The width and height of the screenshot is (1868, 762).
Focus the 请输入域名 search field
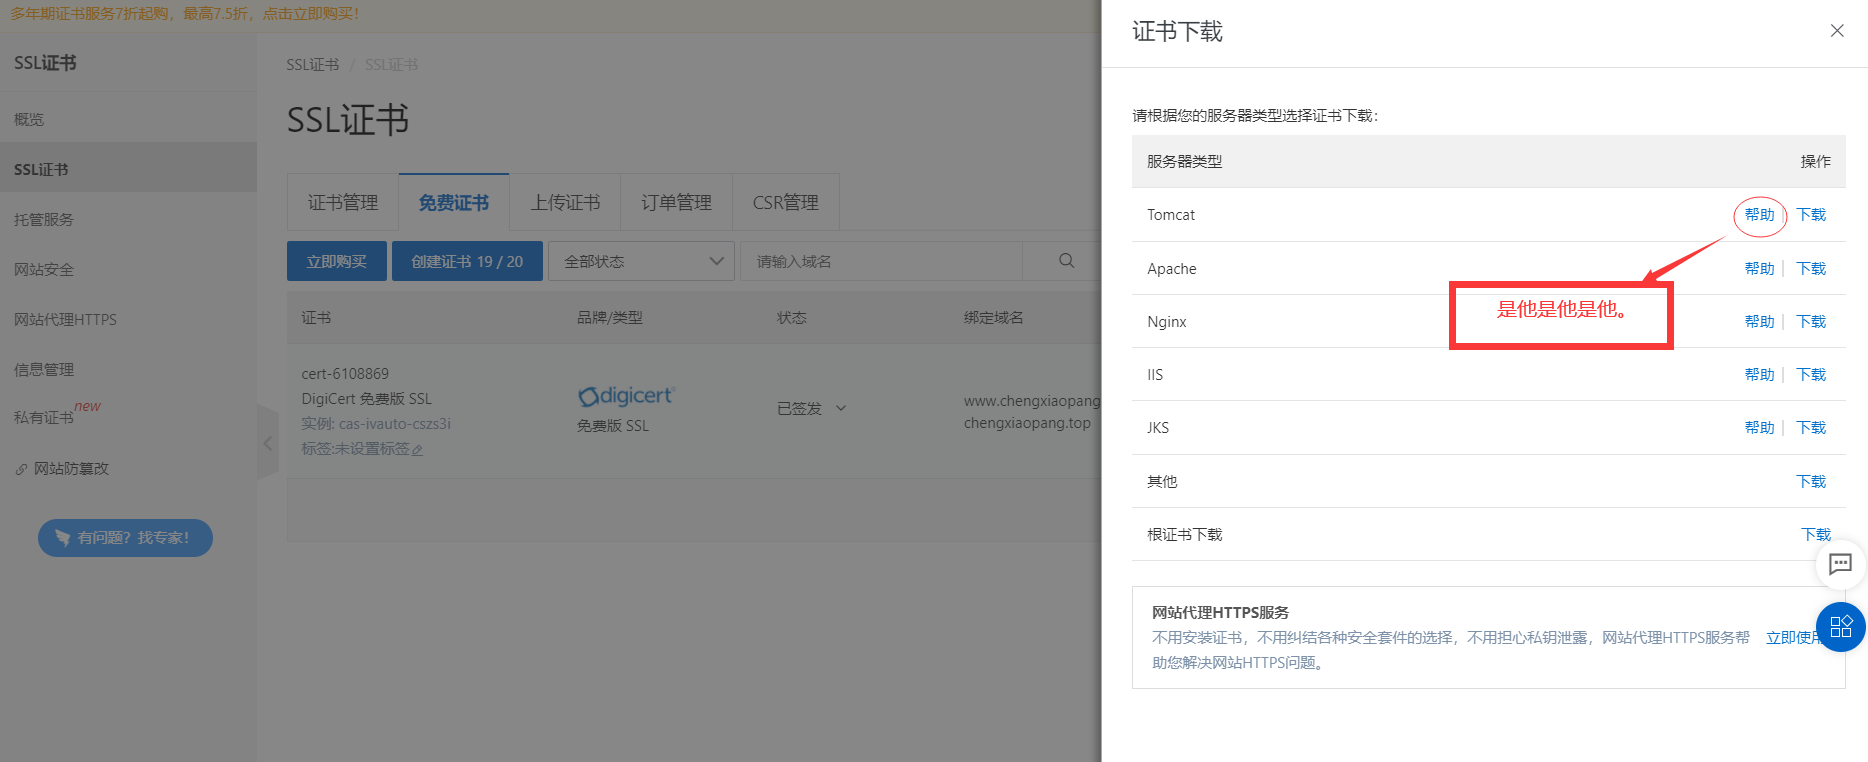[x=881, y=261]
